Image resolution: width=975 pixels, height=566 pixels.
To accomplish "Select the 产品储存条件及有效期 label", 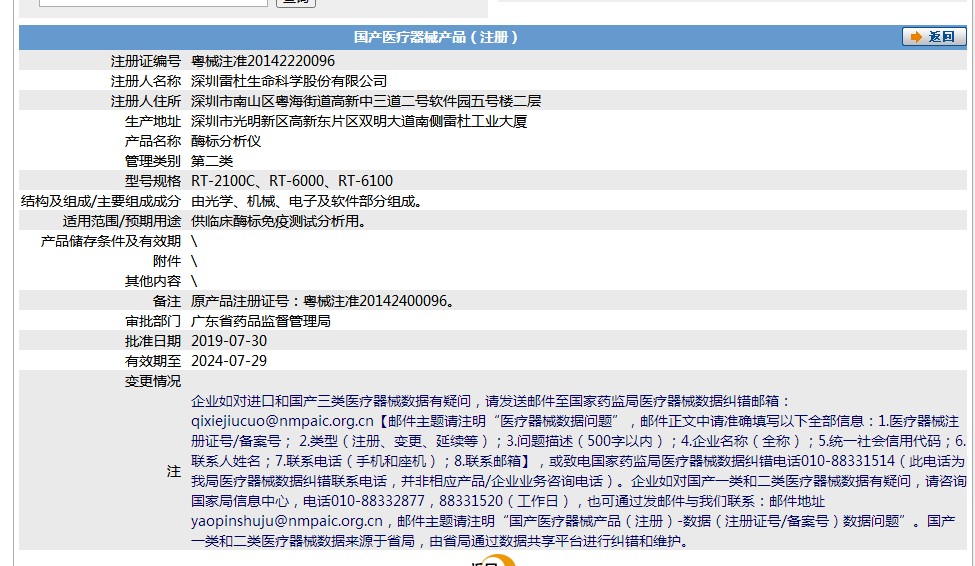I will [111, 241].
